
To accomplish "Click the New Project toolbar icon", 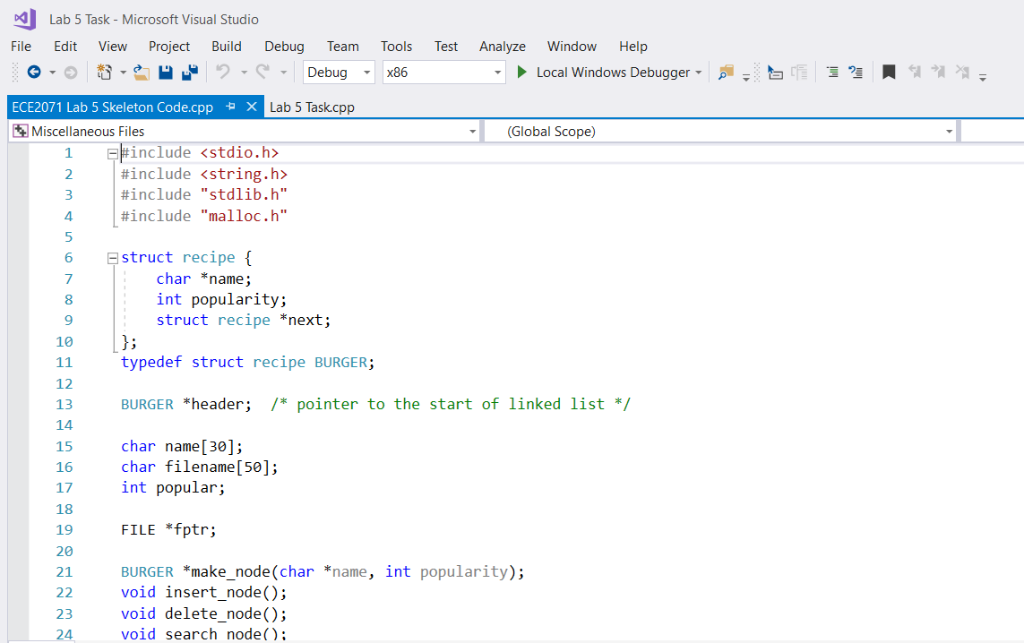I will point(104,72).
